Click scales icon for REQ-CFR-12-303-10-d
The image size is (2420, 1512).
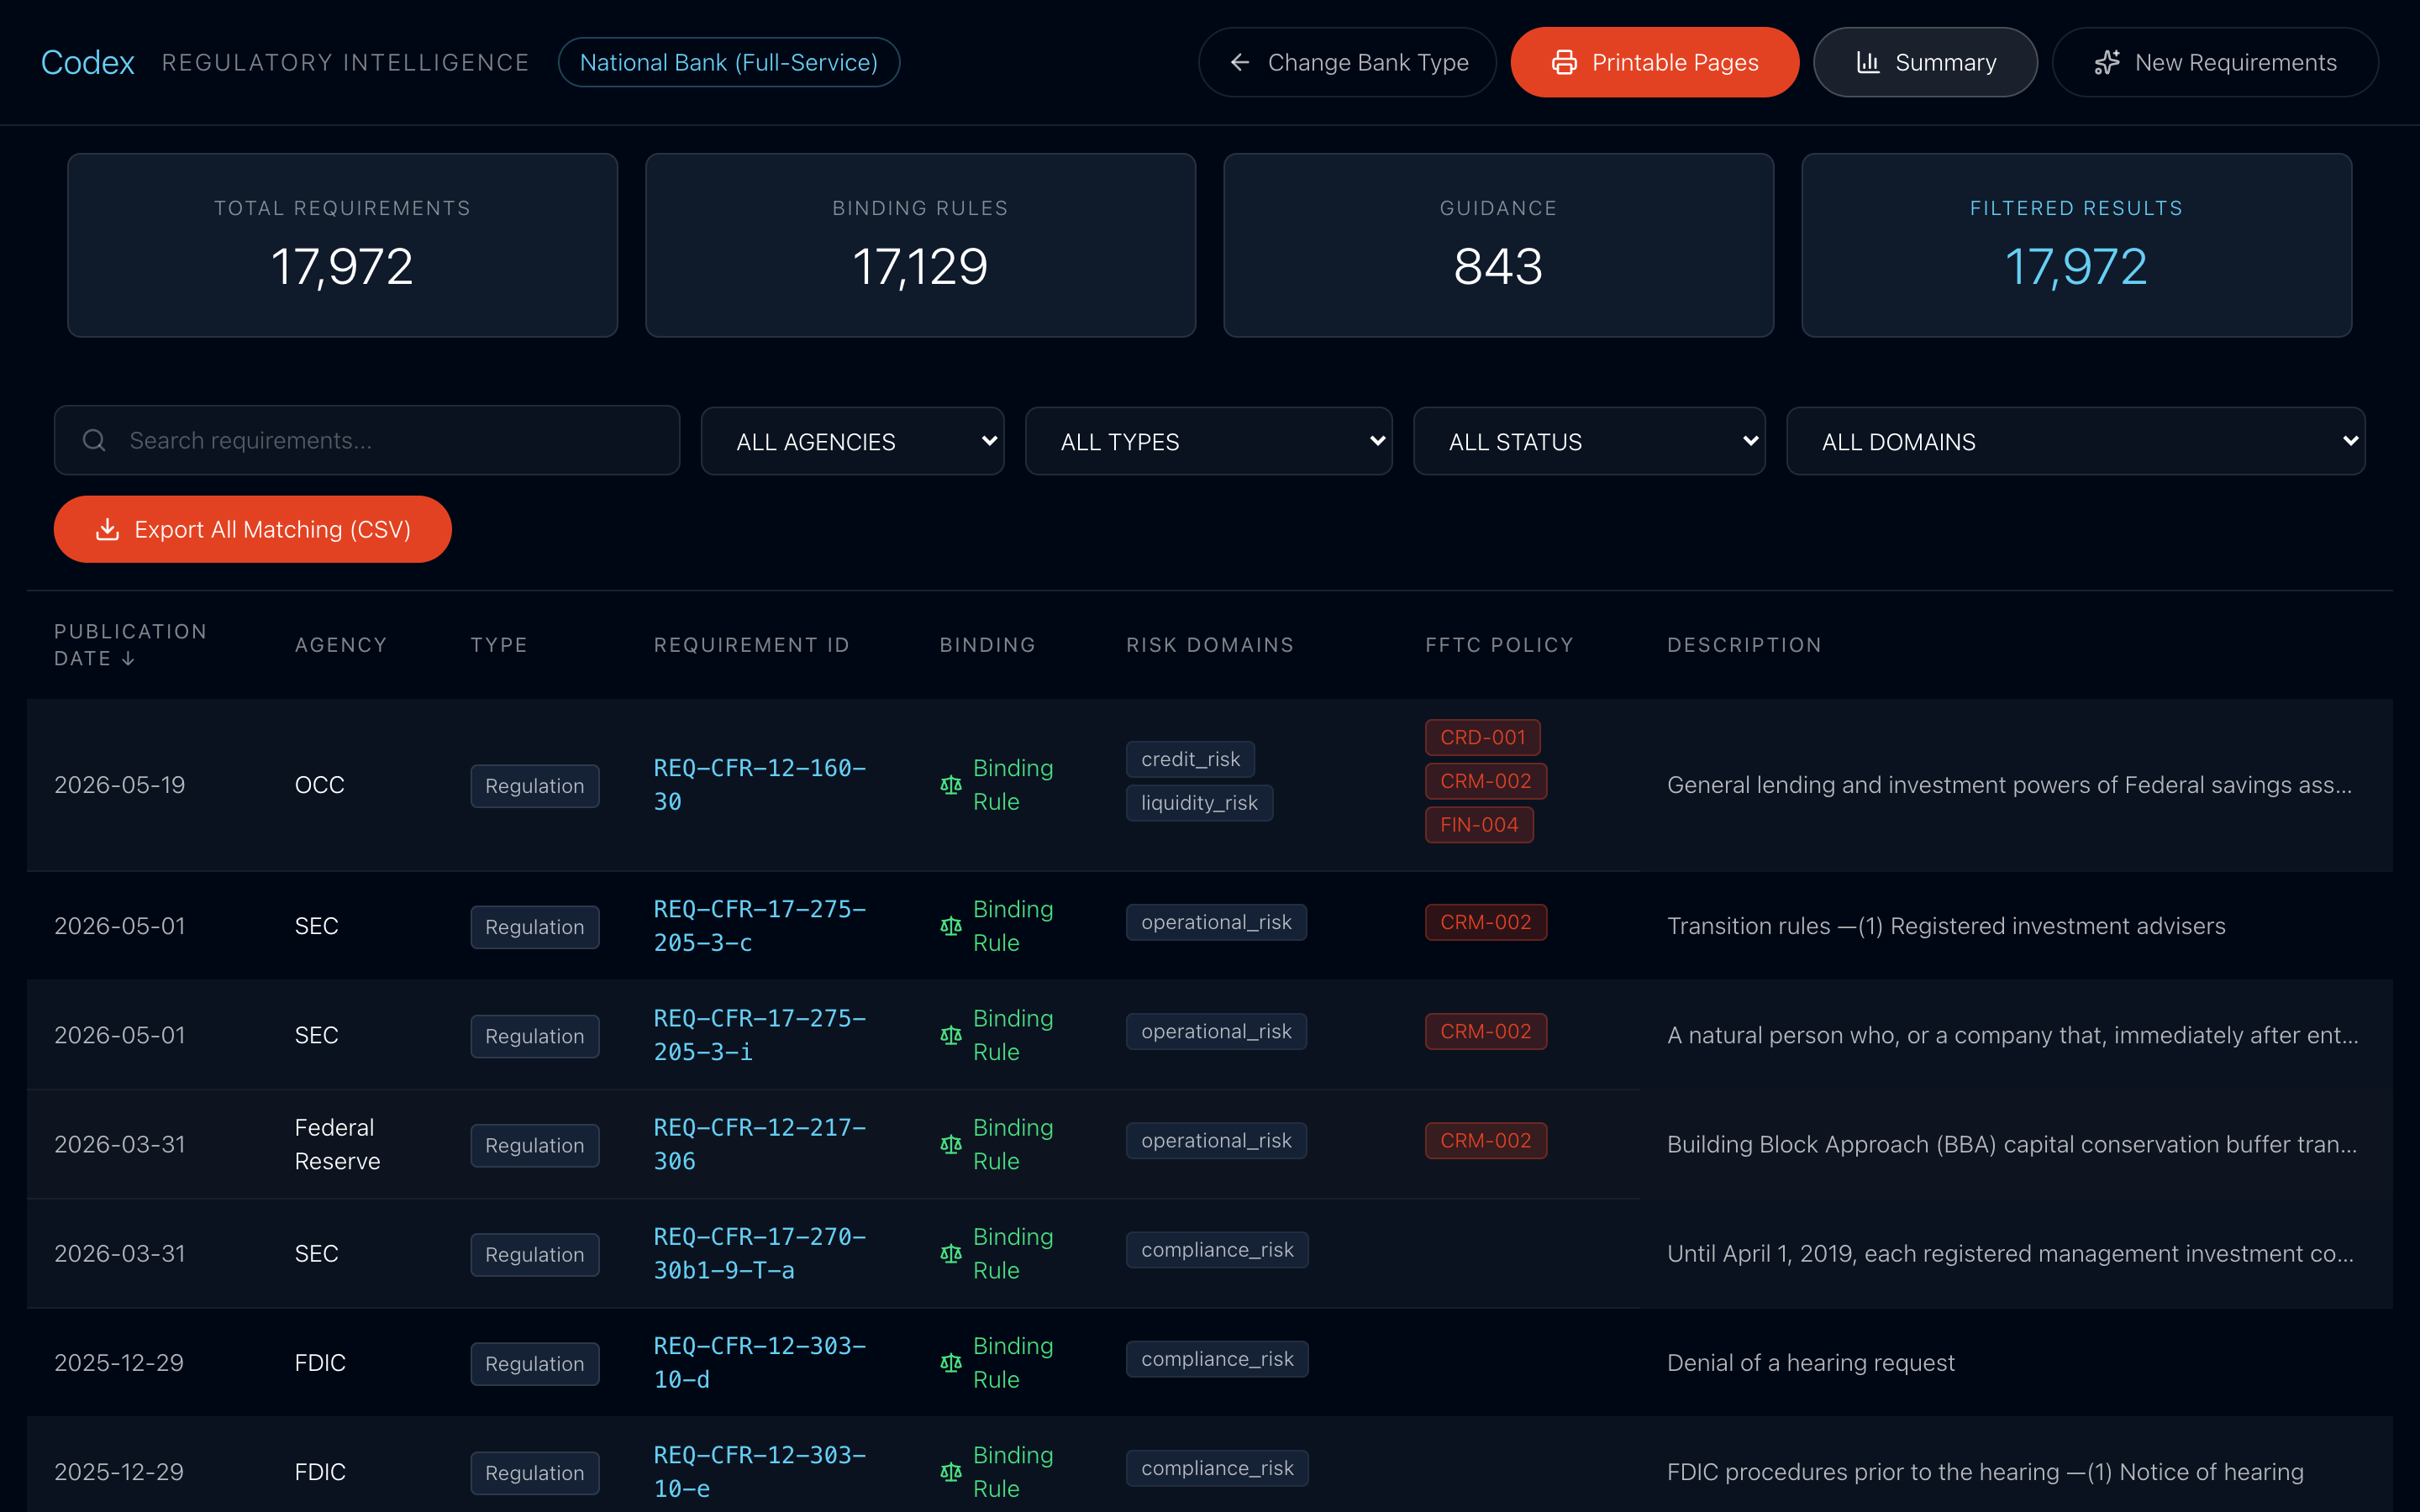click(951, 1363)
